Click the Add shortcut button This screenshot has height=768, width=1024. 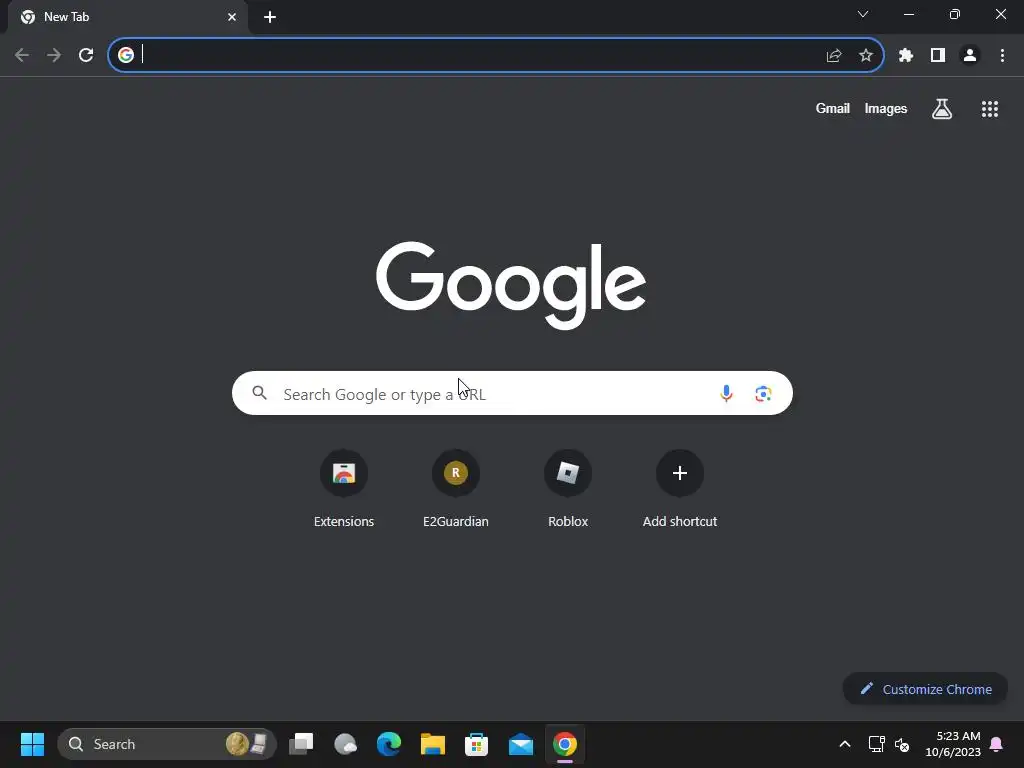tap(680, 488)
